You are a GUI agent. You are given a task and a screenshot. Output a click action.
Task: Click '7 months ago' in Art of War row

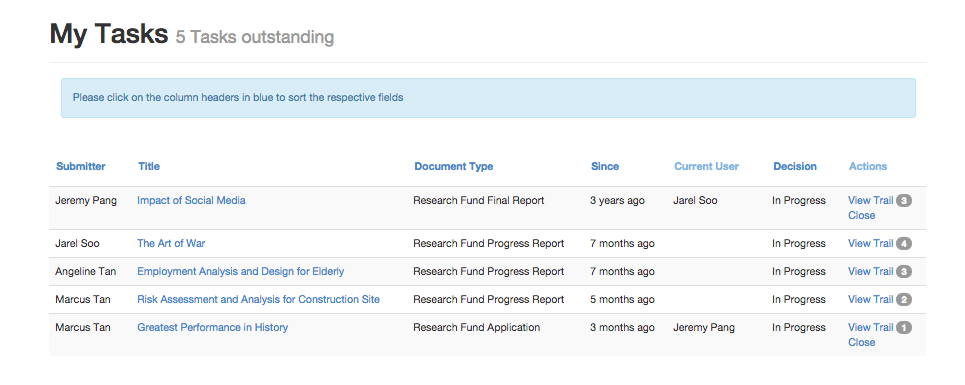[622, 243]
